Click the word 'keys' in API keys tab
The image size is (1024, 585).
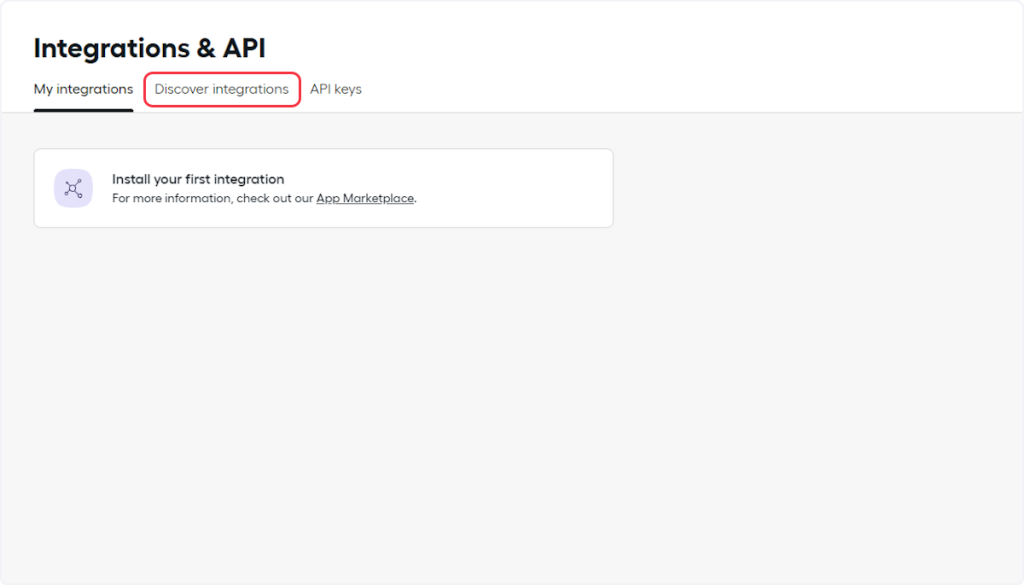[348, 89]
